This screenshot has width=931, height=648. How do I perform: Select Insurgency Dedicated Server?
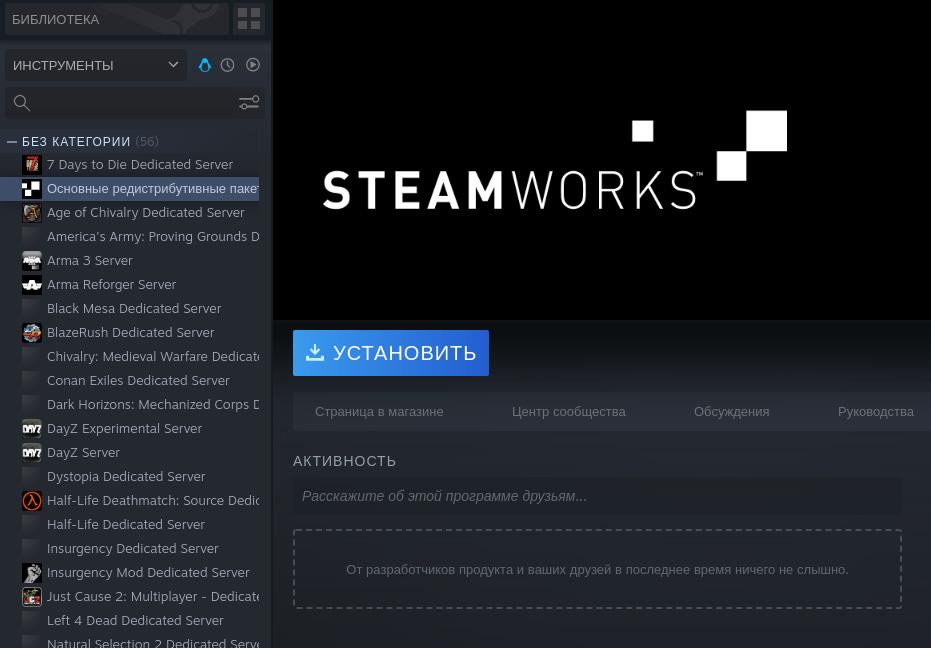pyautogui.click(x=133, y=549)
